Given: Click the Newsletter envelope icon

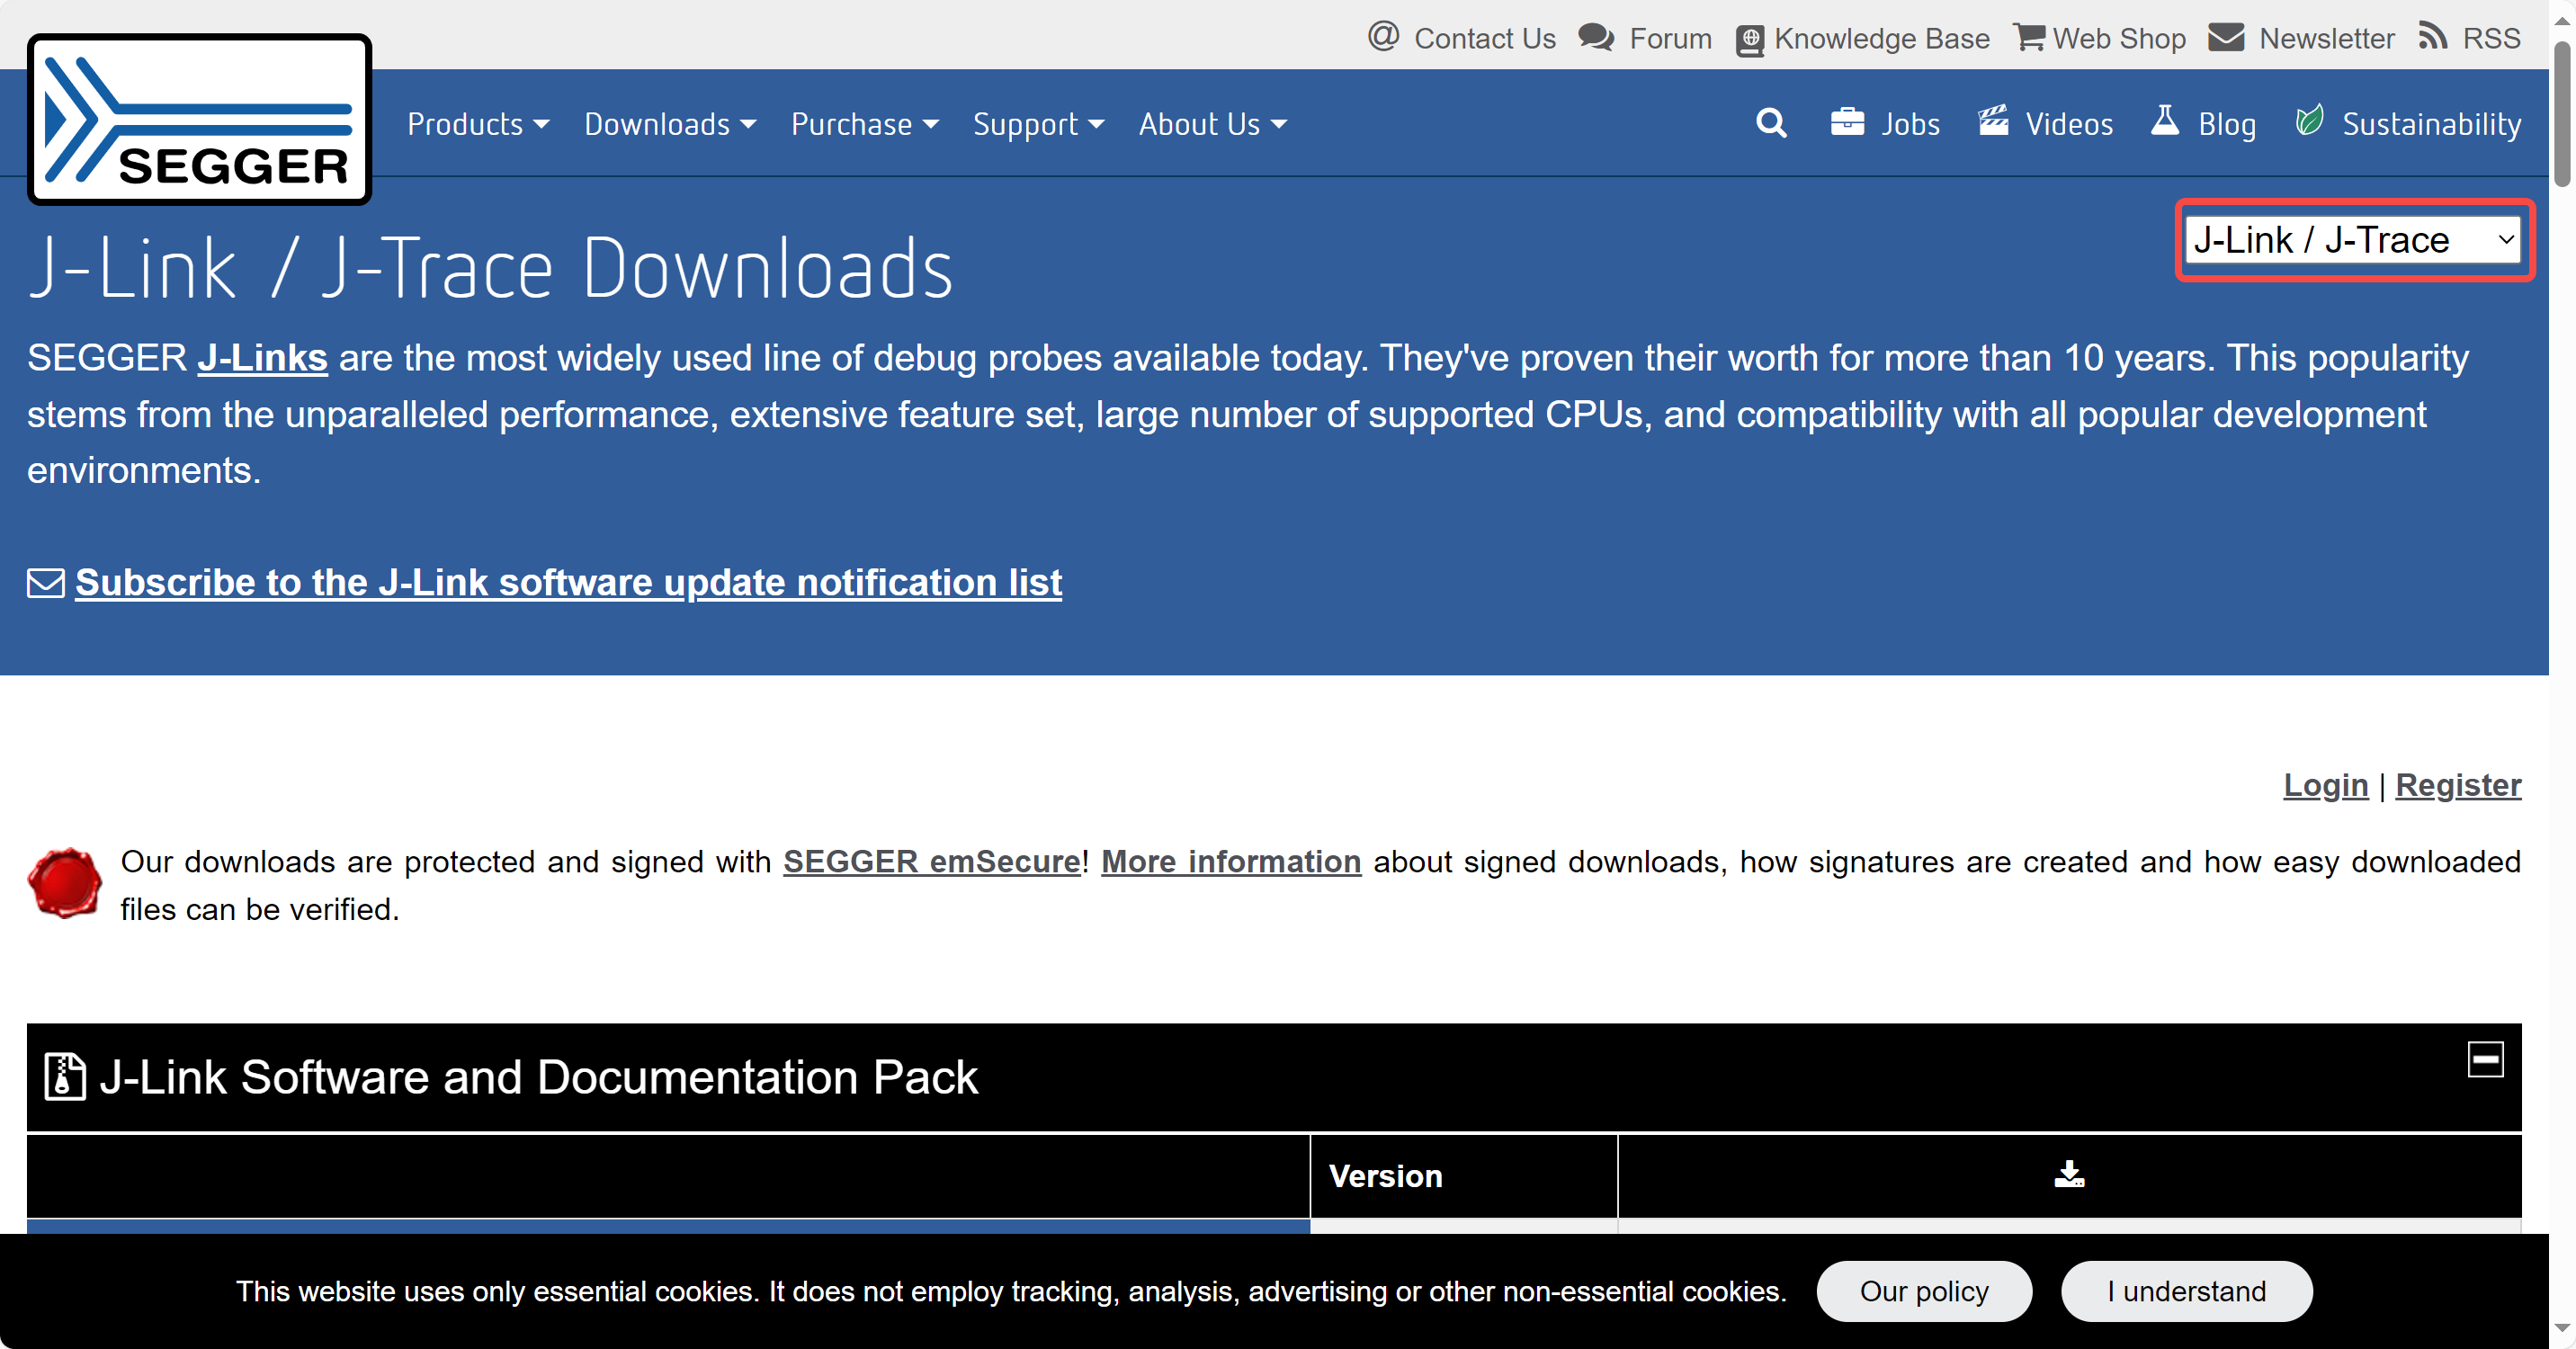Looking at the screenshot, I should (x=2227, y=37).
